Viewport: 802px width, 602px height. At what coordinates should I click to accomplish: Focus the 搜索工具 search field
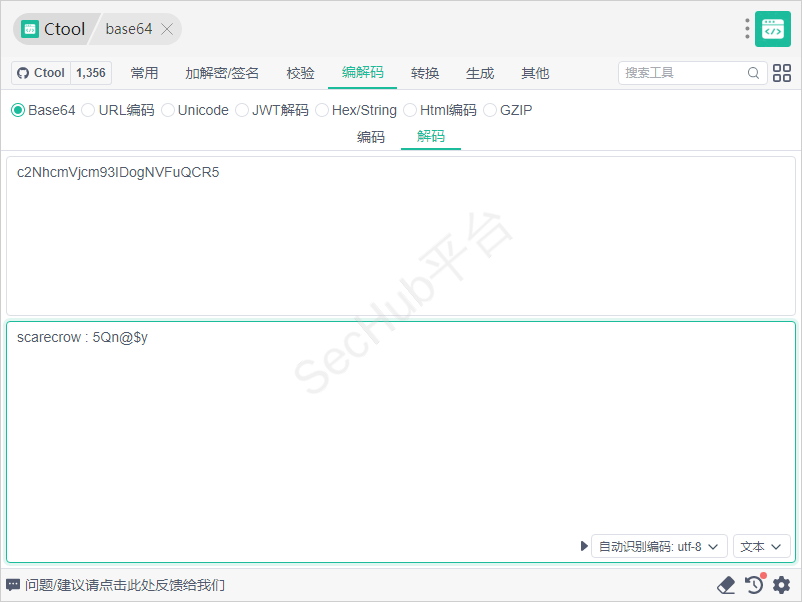point(693,73)
